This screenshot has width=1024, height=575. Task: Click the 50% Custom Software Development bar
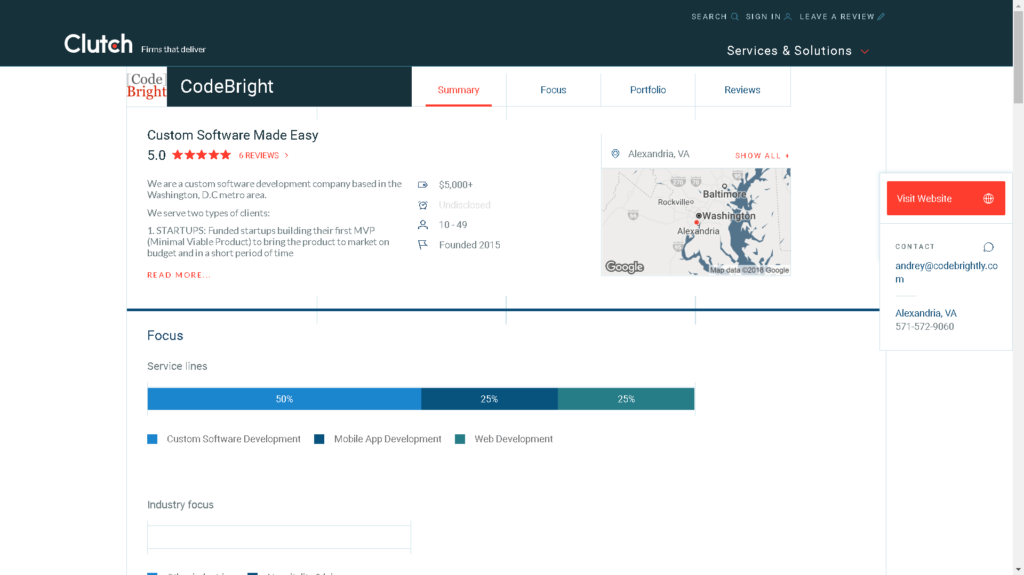point(284,399)
